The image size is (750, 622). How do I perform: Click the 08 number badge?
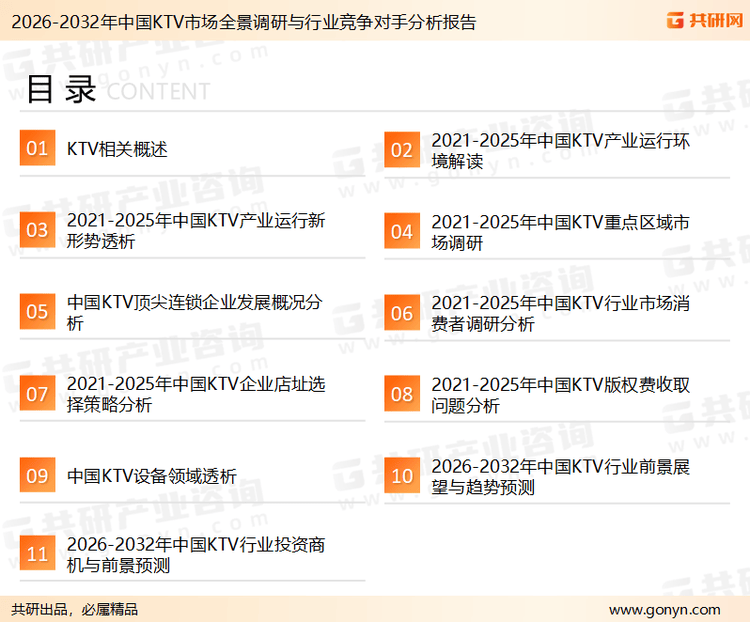click(x=402, y=394)
